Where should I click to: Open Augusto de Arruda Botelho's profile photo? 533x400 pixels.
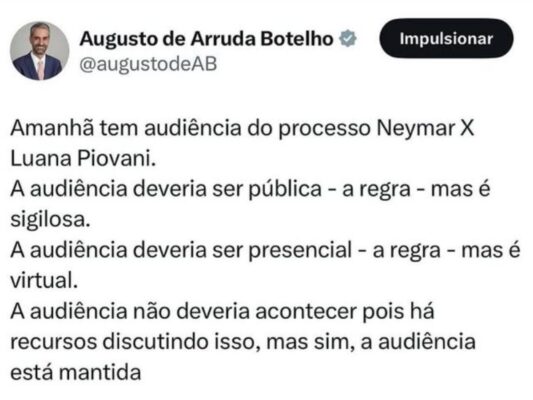click(39, 51)
